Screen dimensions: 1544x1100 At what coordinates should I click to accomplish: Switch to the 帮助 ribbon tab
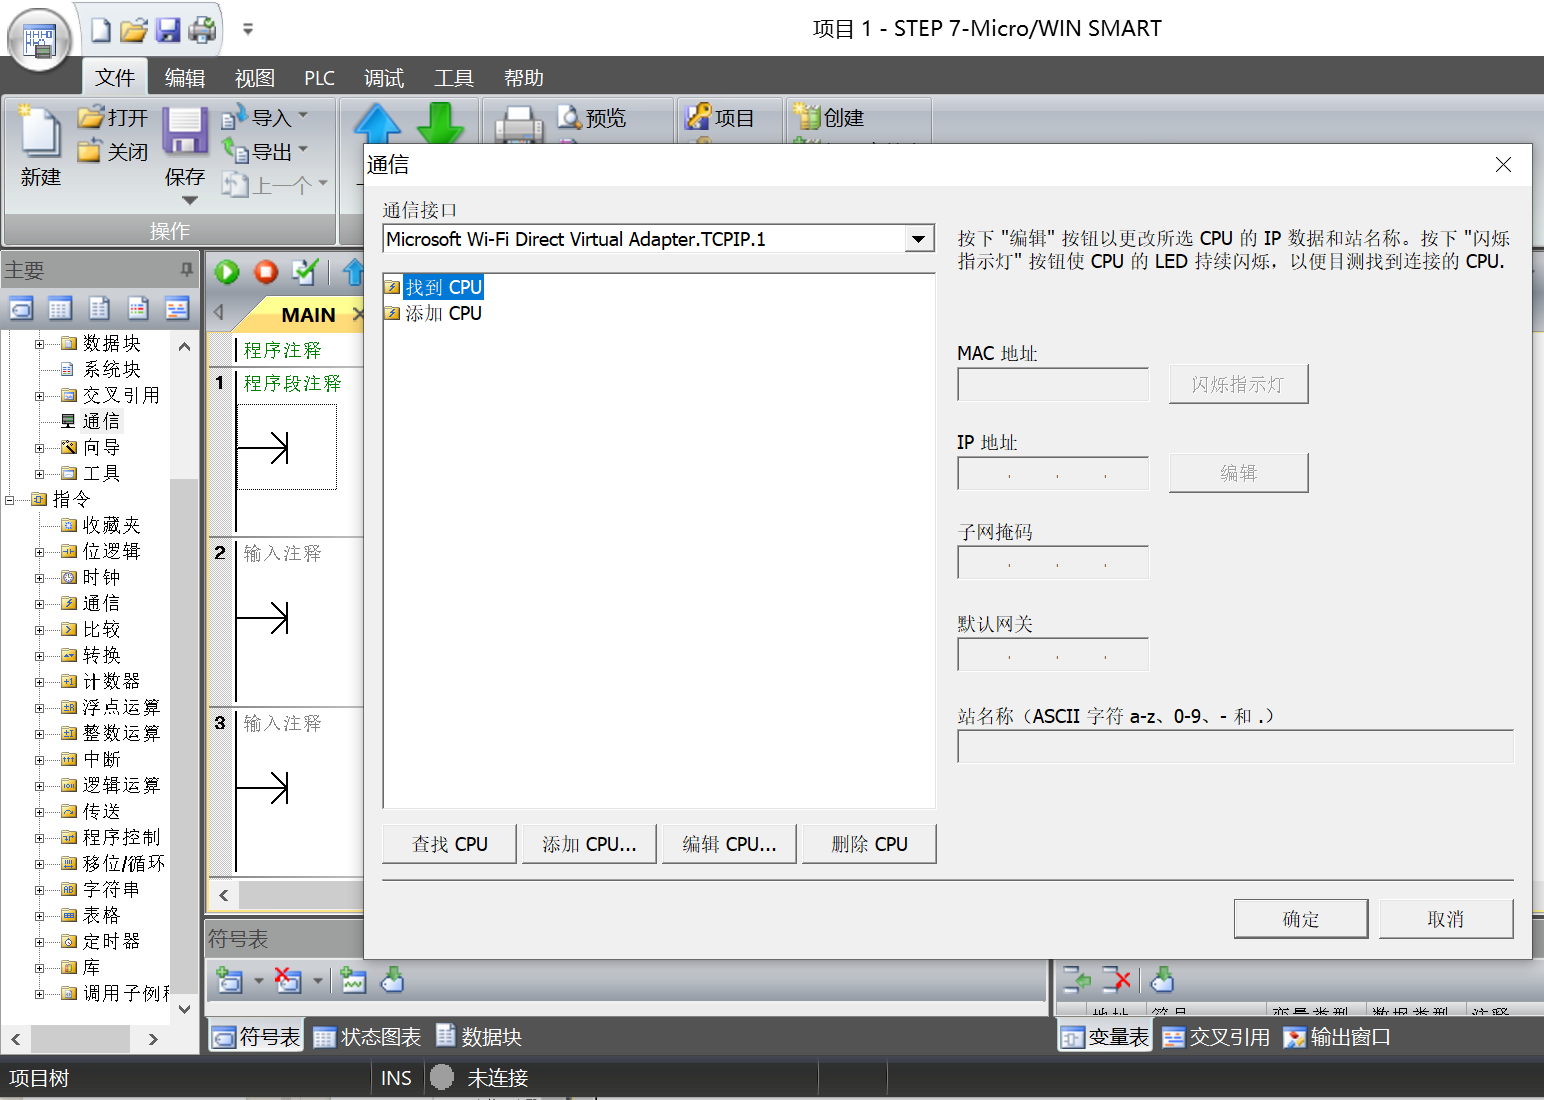[x=524, y=78]
